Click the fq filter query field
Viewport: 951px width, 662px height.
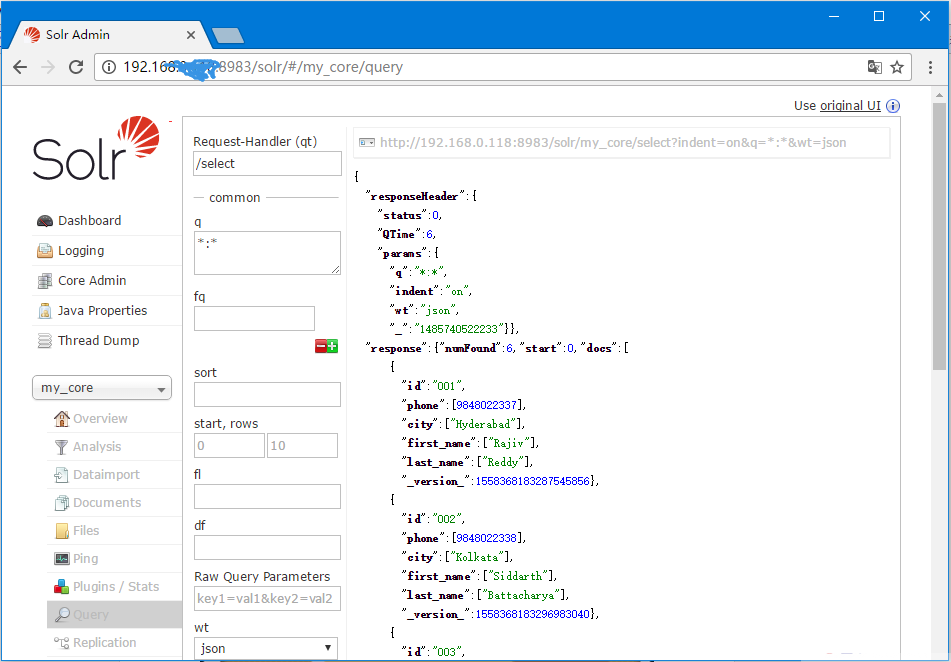(254, 319)
